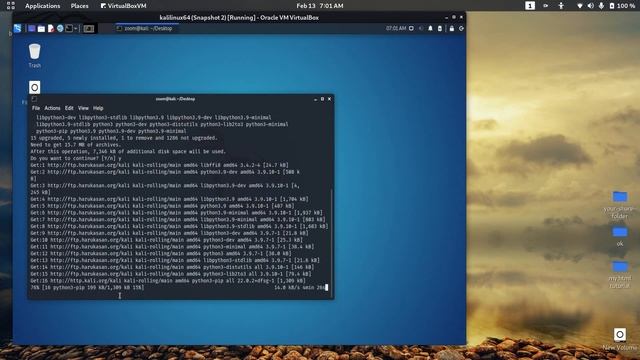
Task: Click the host clock Feb 13 7:01 AM
Action: coord(320,6)
